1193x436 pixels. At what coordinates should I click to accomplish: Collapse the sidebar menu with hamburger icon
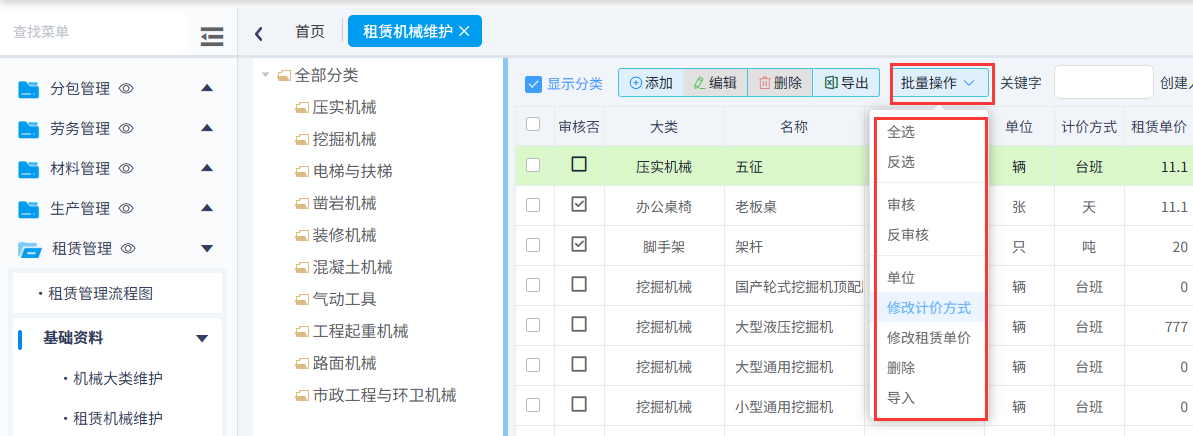[x=212, y=37]
